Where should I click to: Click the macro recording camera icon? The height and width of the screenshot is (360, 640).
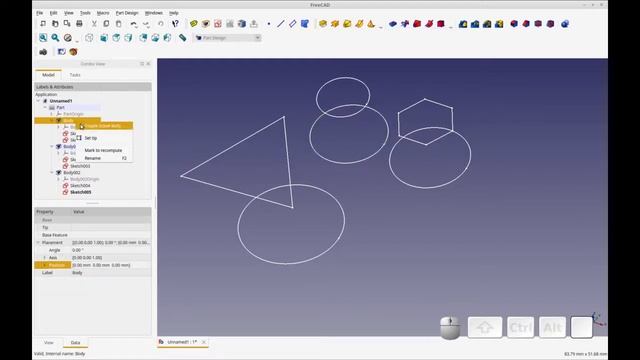click(x=43, y=52)
